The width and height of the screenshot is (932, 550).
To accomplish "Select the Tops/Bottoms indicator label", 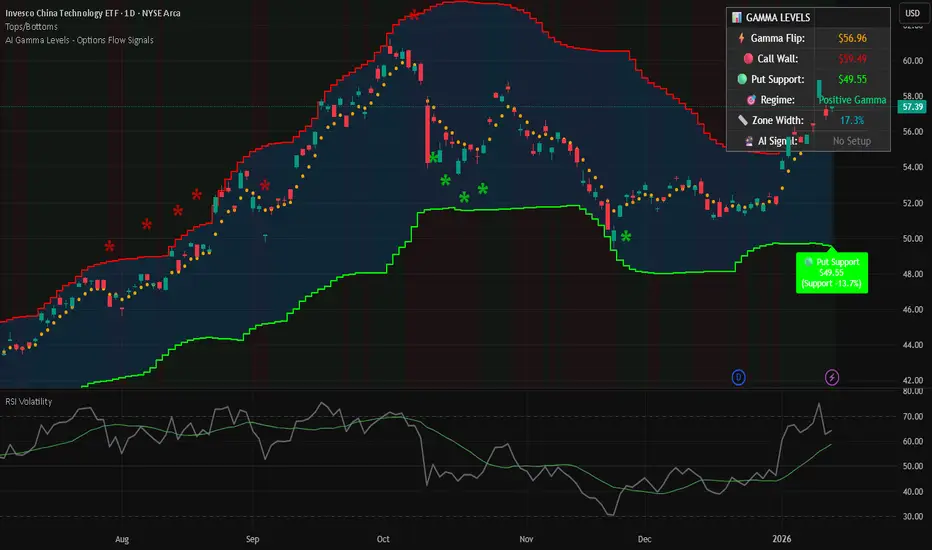I will point(32,27).
